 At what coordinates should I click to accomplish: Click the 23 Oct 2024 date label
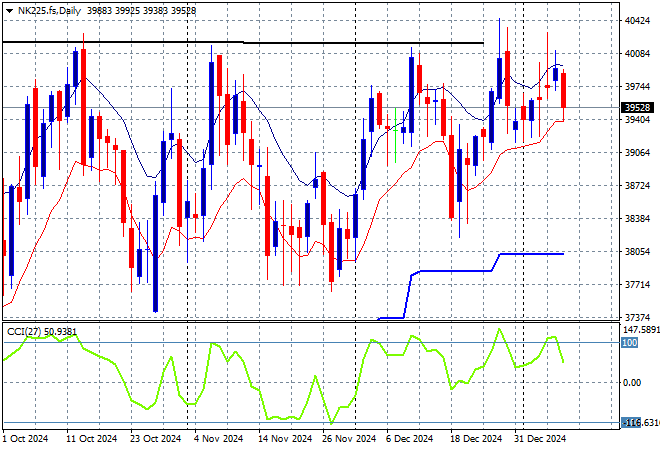[x=155, y=439]
